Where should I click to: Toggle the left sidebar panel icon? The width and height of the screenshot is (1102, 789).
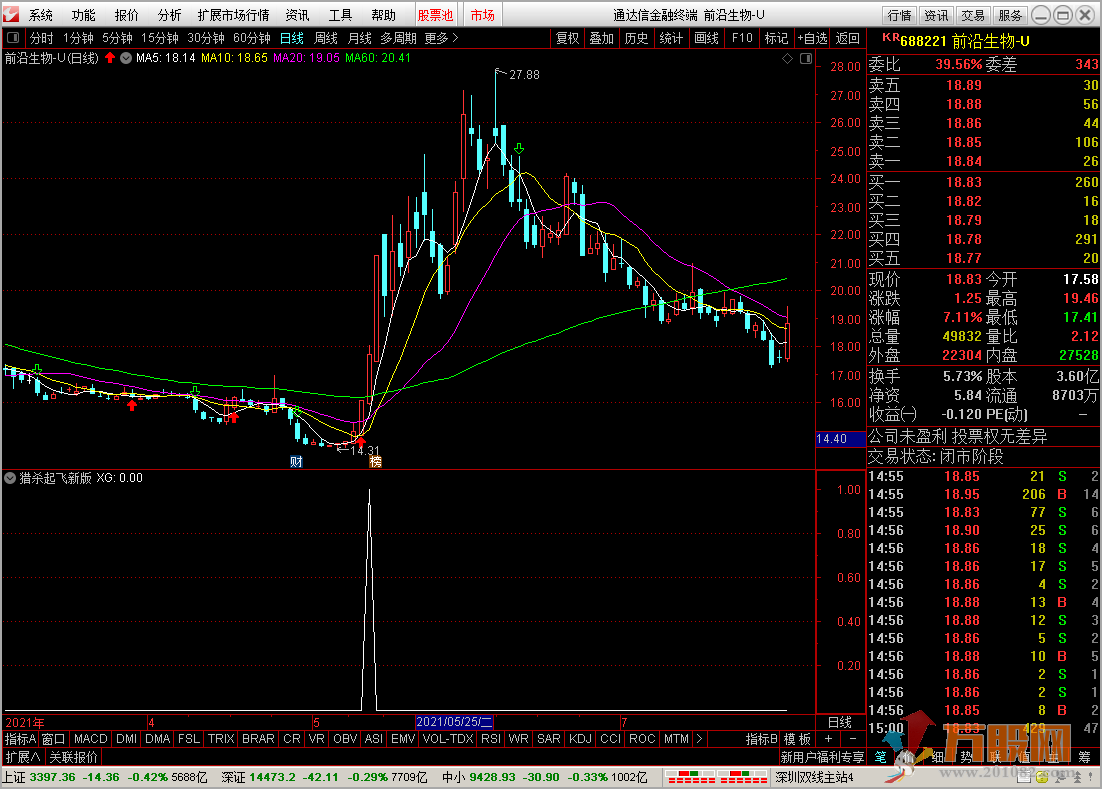click(13, 38)
